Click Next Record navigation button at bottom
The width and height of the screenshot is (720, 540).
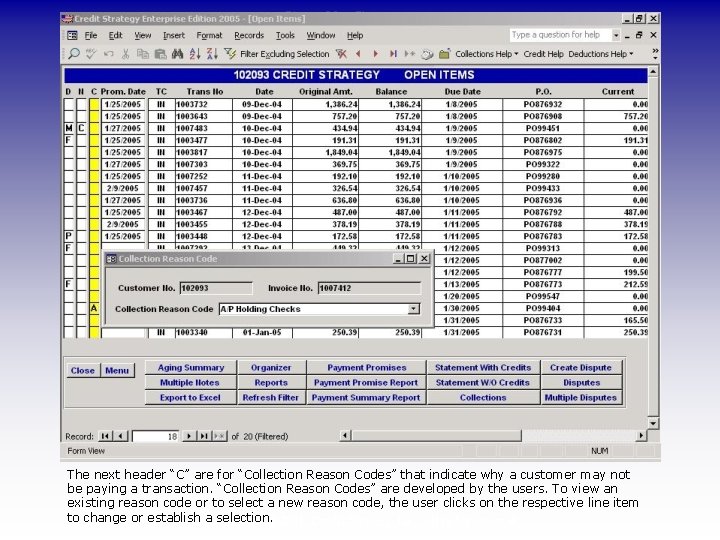189,436
